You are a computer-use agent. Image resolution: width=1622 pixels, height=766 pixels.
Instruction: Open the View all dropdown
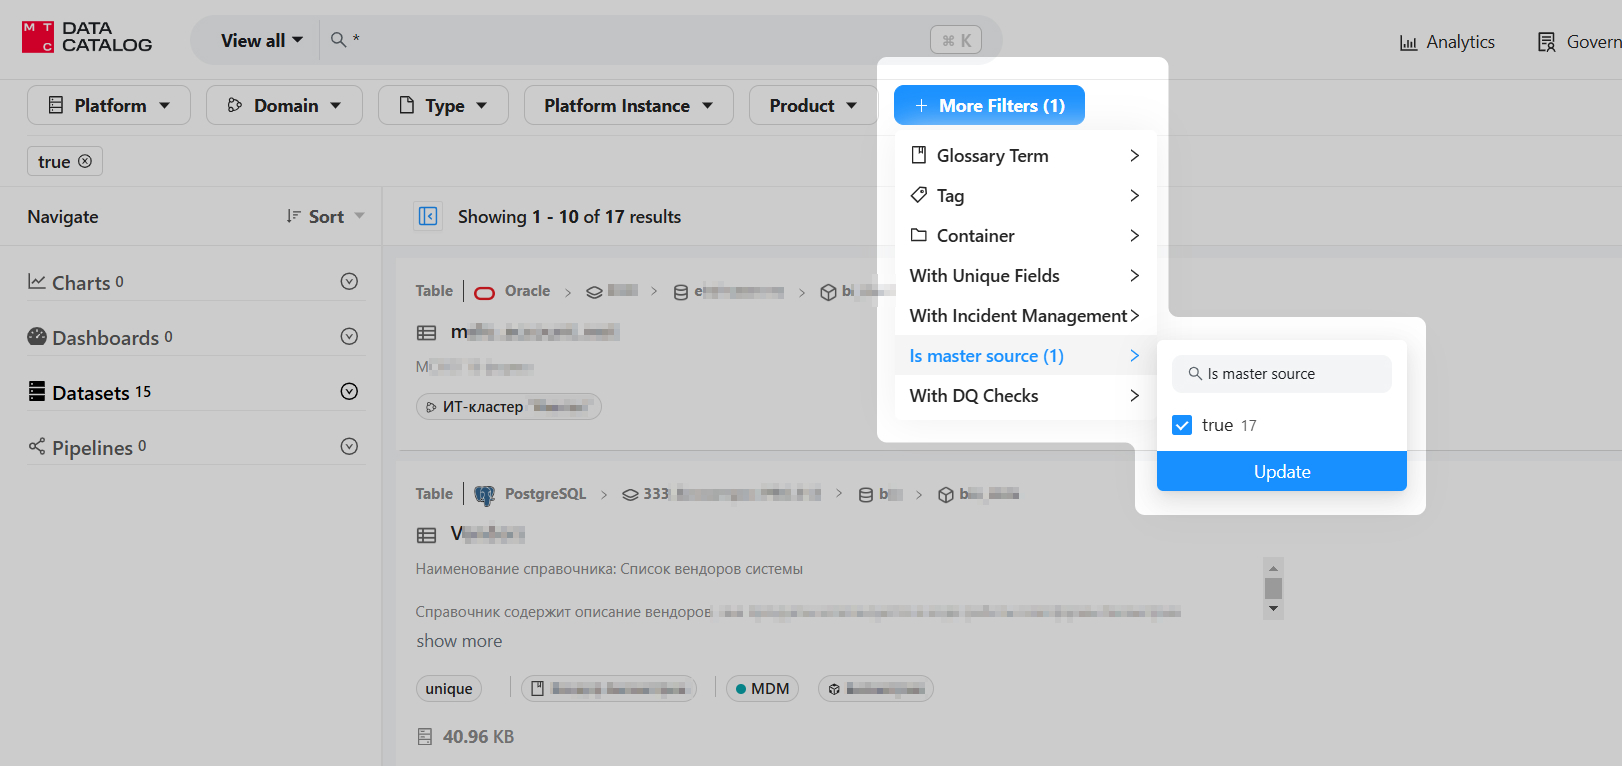point(261,40)
